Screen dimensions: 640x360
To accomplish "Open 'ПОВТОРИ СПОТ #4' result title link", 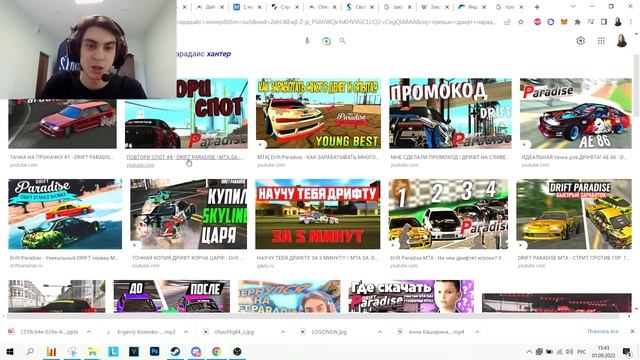I will pyautogui.click(x=184, y=157).
